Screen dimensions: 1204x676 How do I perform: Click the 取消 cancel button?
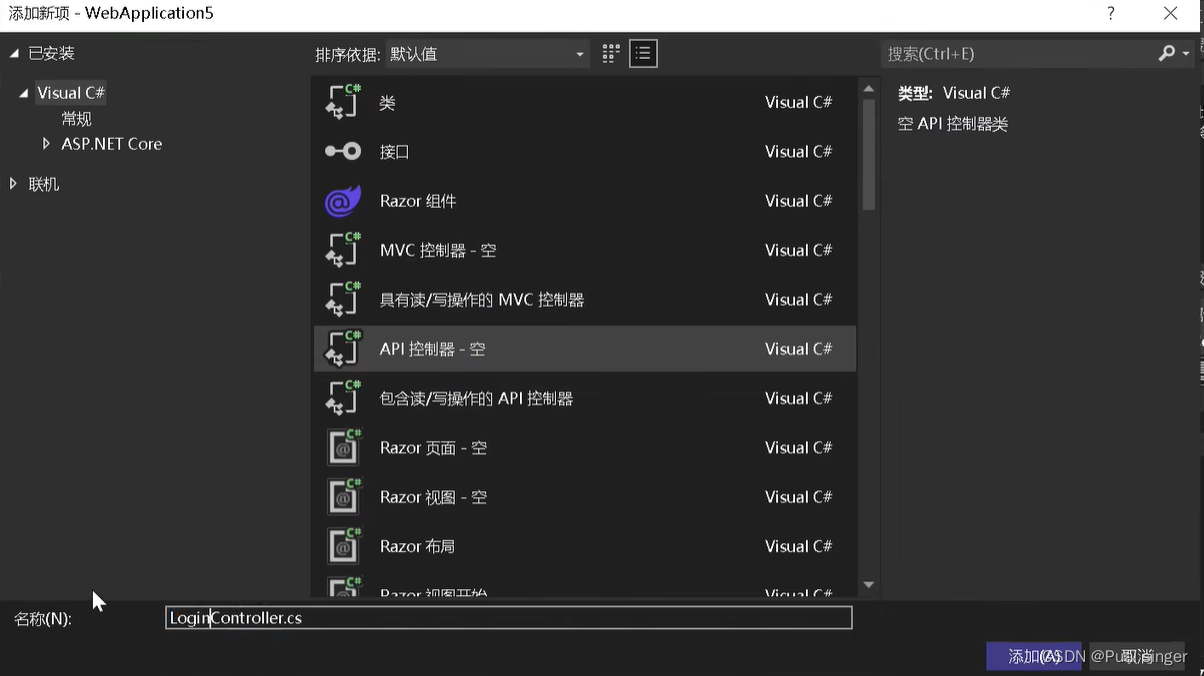click(x=1137, y=656)
